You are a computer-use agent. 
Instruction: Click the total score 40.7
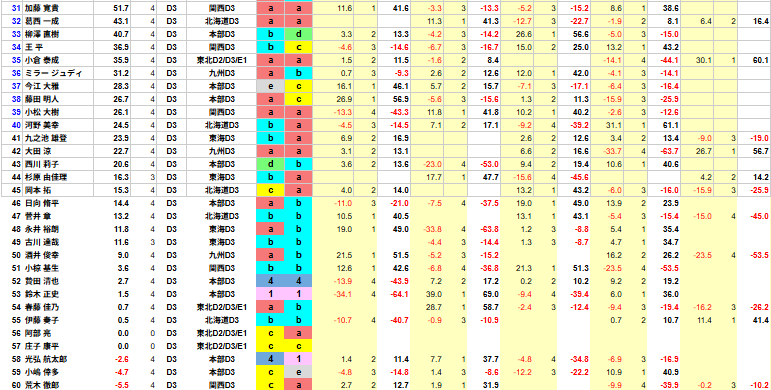(121, 34)
